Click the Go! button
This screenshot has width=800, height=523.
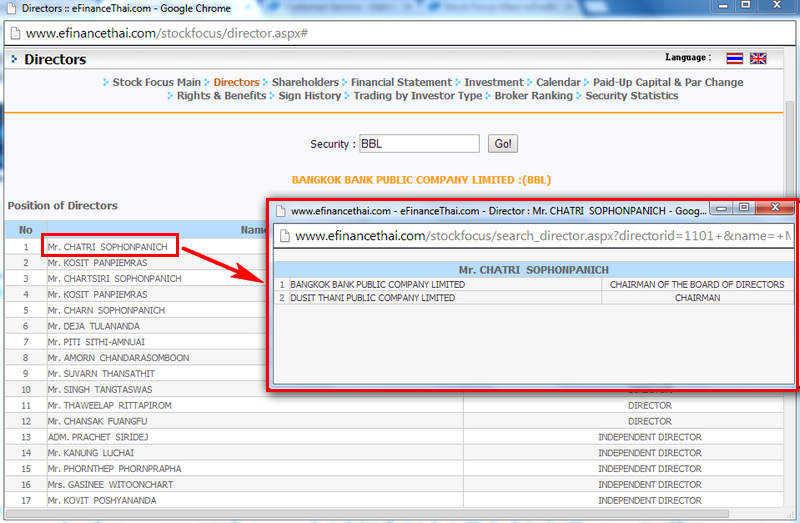click(503, 144)
